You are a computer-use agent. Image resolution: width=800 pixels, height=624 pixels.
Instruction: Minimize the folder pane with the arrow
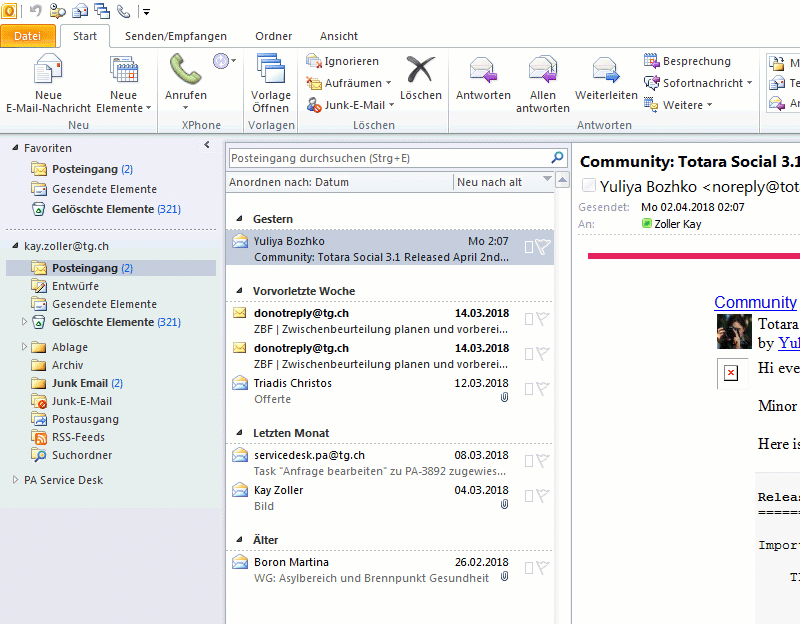pos(207,145)
